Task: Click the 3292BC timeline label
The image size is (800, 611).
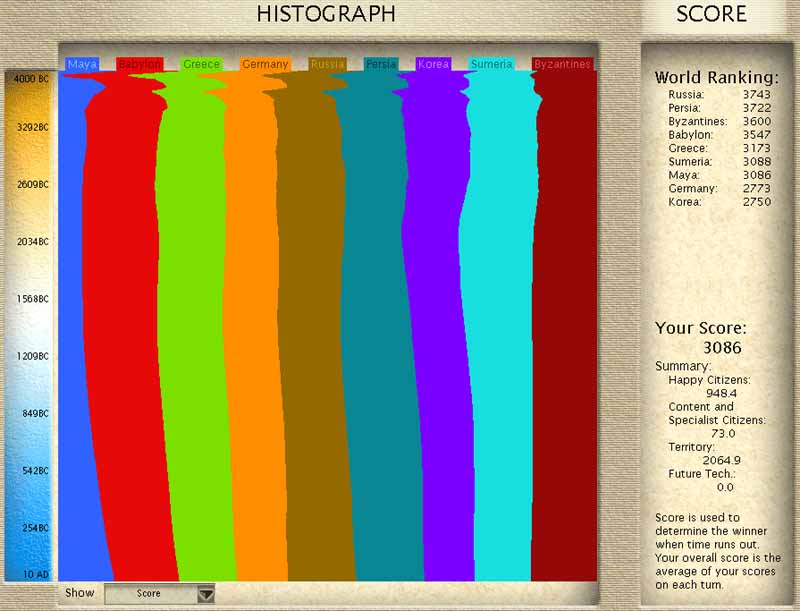Action: (33, 127)
